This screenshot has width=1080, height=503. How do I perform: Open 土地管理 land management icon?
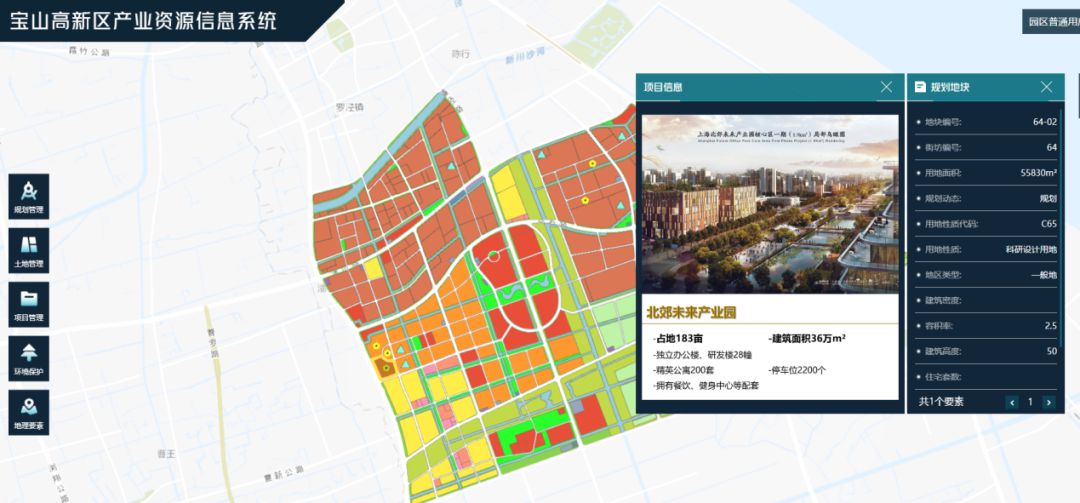(x=29, y=251)
